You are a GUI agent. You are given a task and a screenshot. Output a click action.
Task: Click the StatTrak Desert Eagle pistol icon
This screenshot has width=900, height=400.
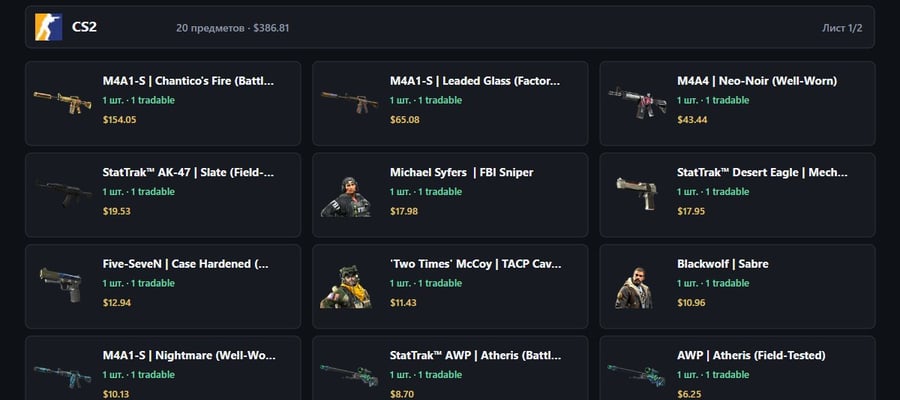coord(637,193)
